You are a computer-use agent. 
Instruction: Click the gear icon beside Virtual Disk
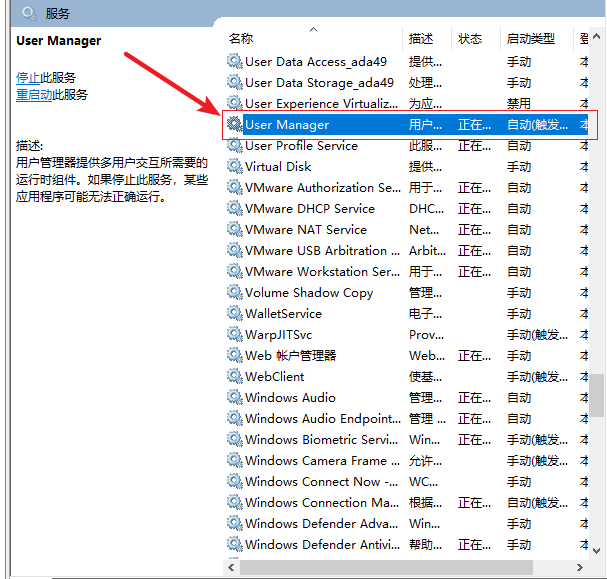coord(235,167)
